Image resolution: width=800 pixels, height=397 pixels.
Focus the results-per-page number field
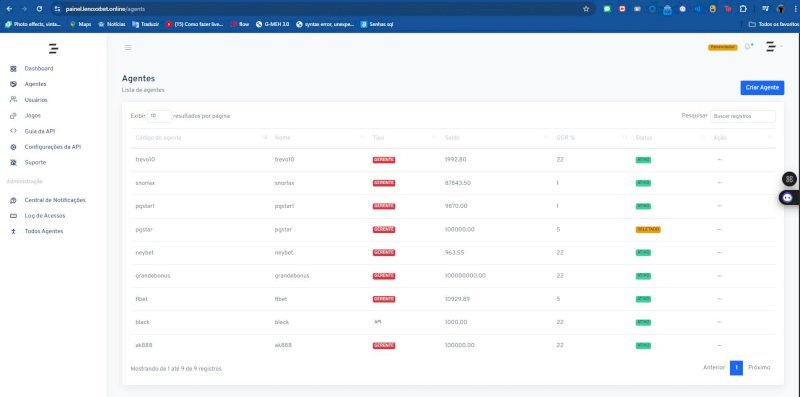159,116
